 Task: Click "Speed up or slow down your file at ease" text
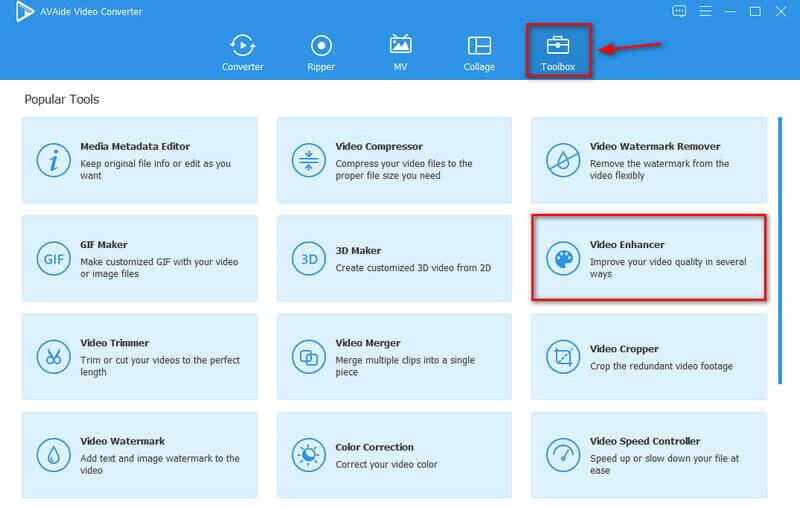point(664,464)
